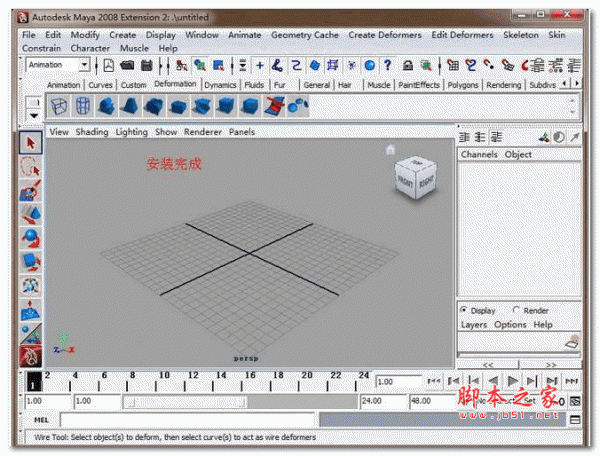Viewport: 600px width, 456px height.
Task: Create a new layer with the layer icon
Action: [x=571, y=343]
